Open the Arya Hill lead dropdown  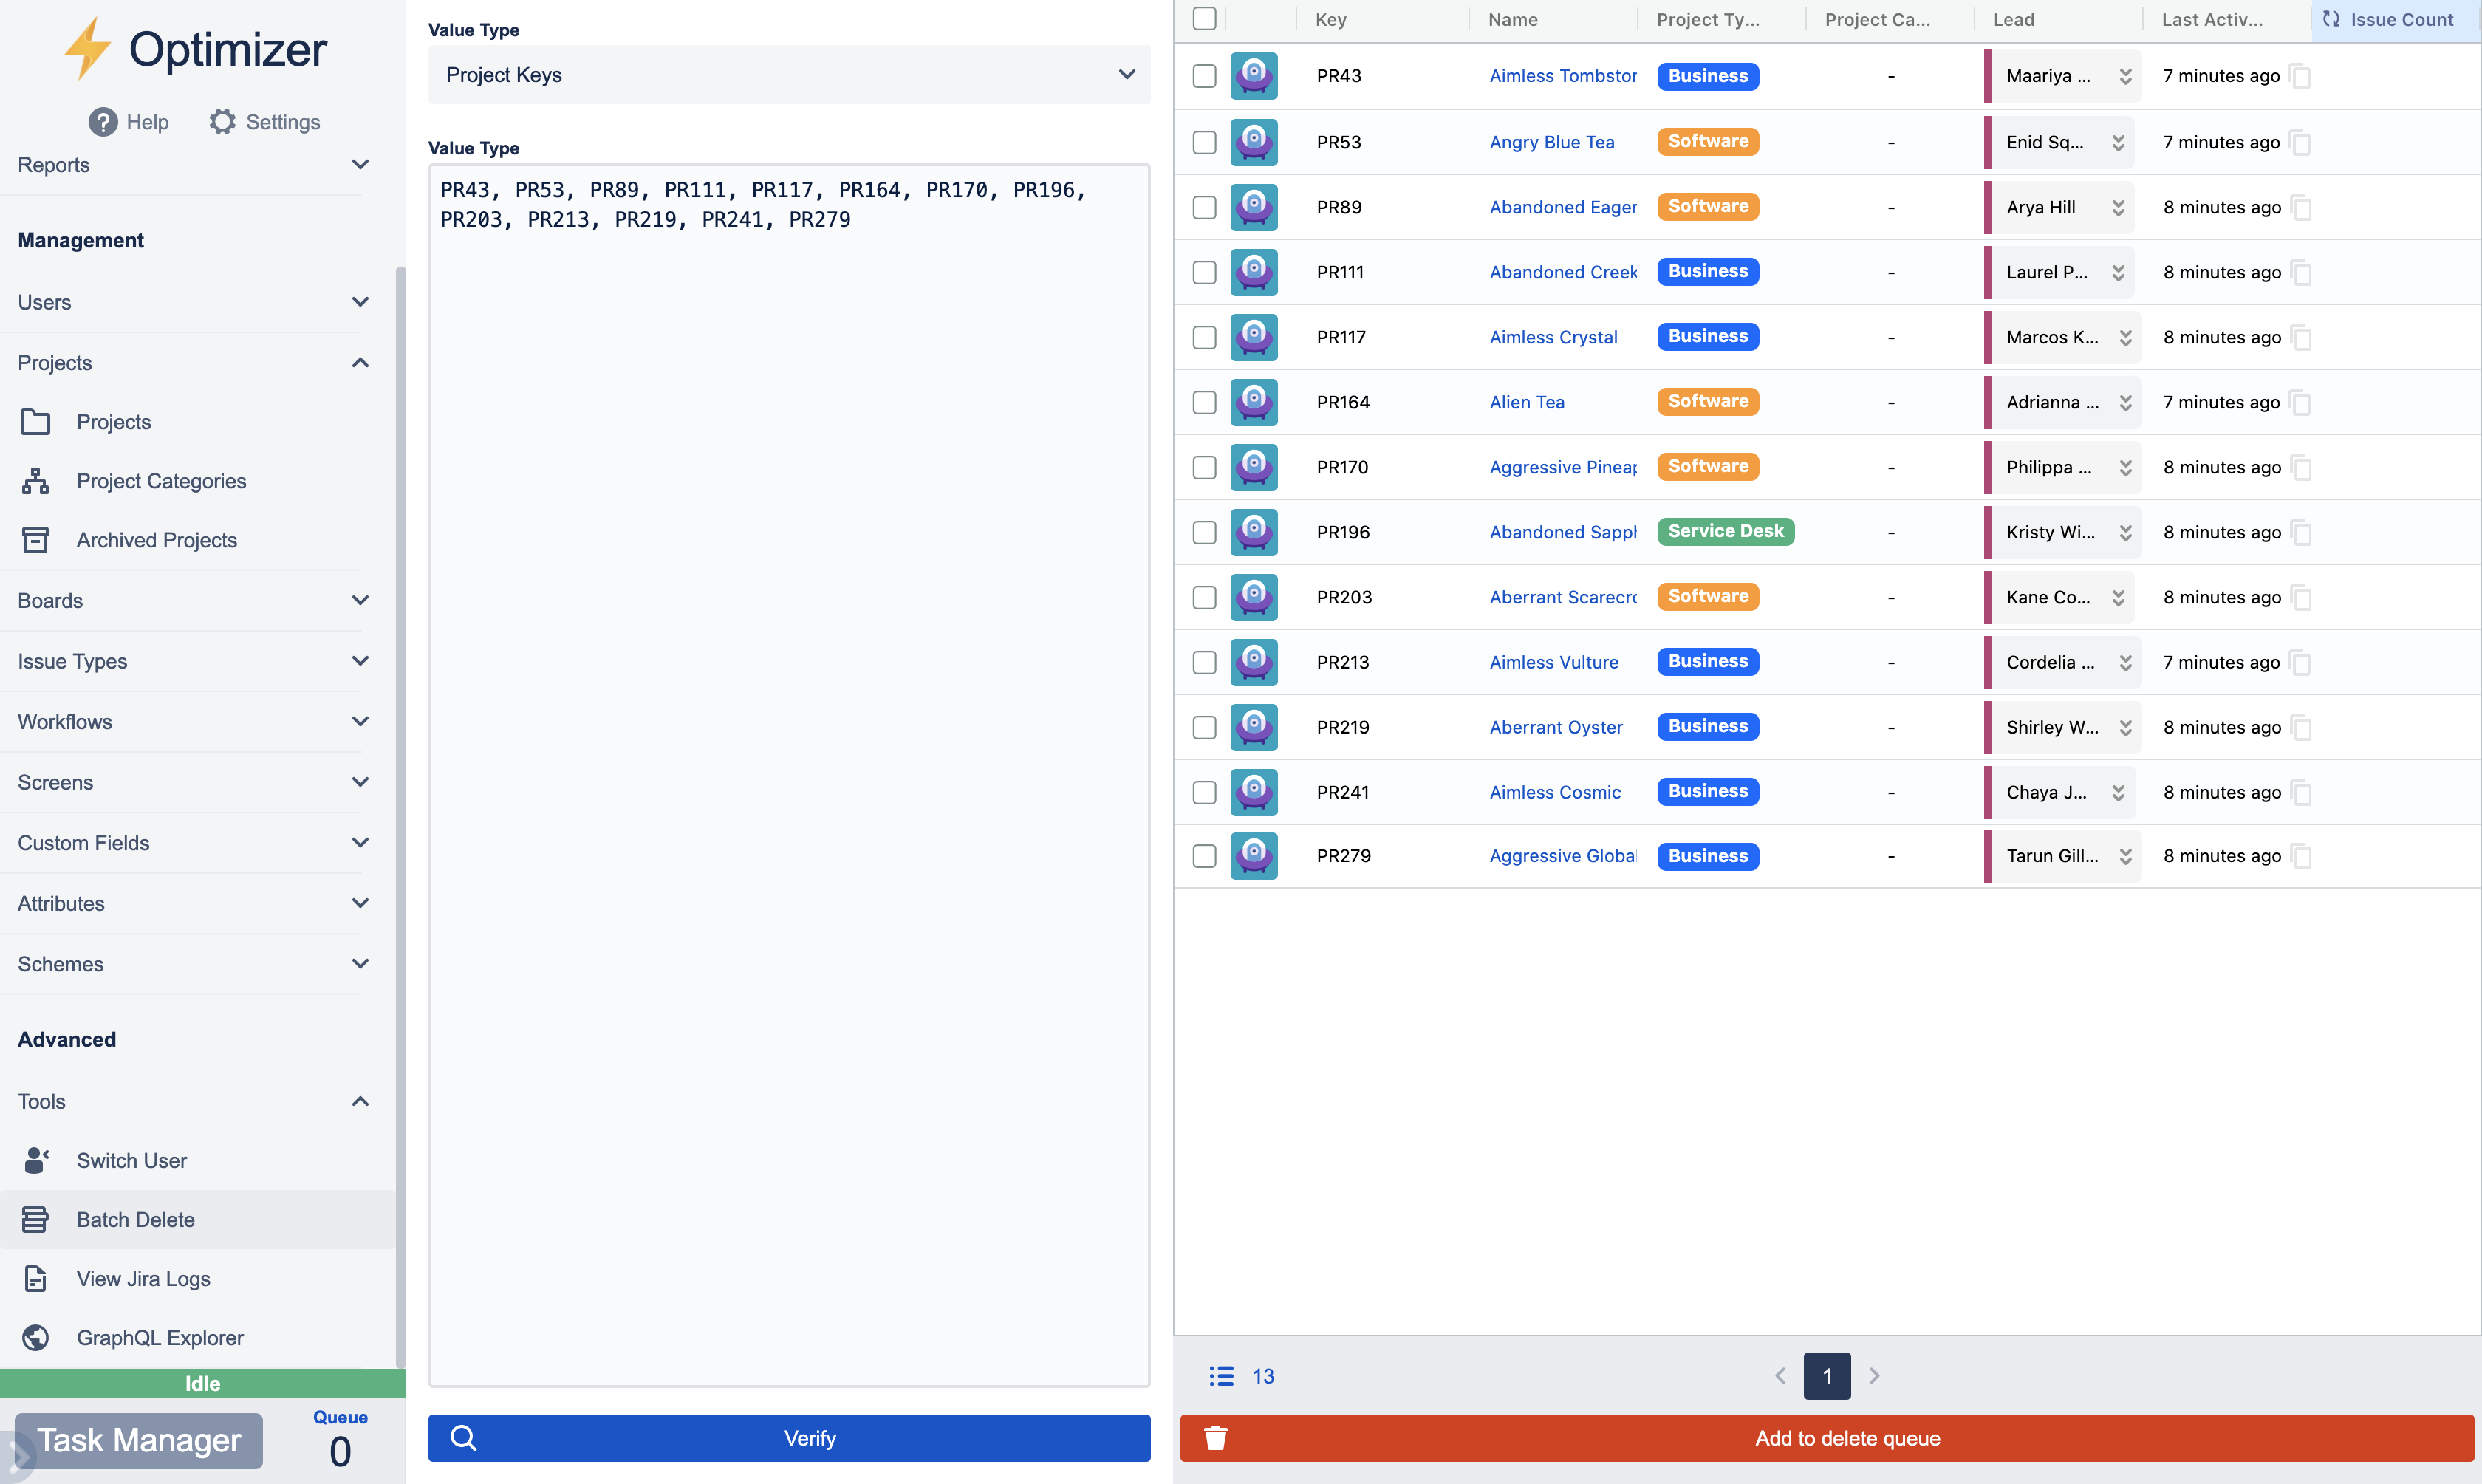[x=2117, y=208]
